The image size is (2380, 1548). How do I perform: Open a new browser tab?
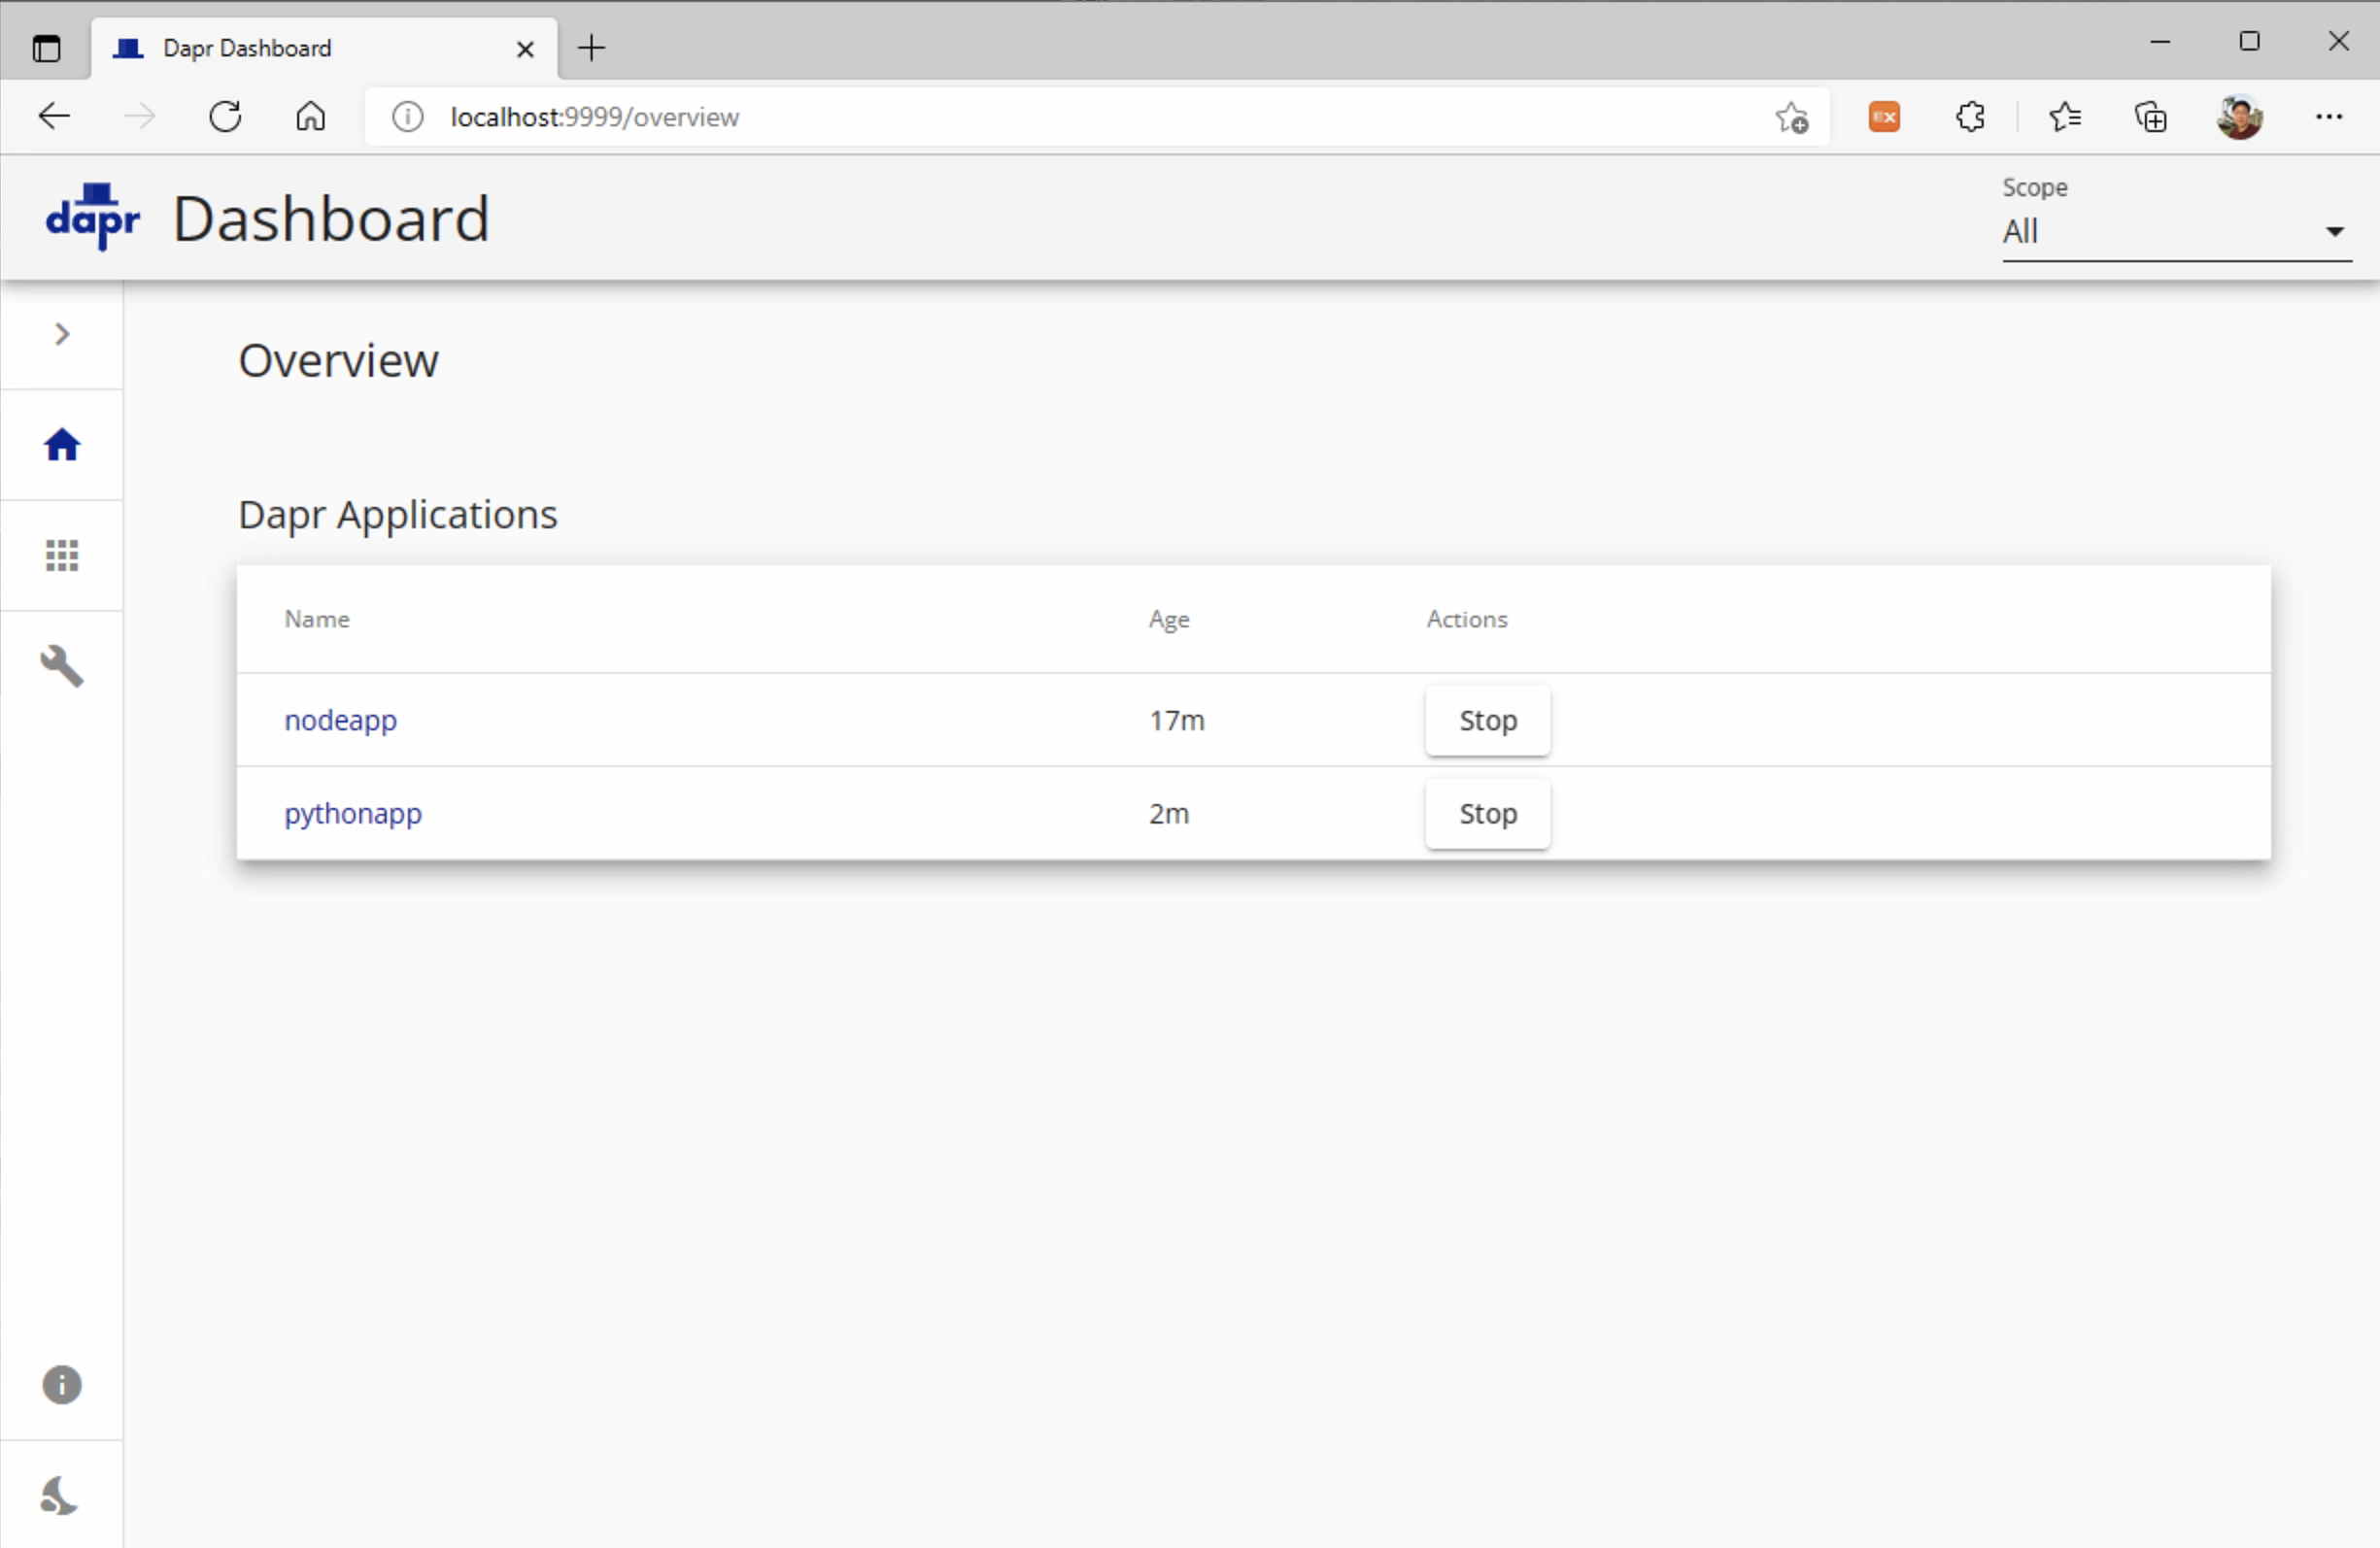591,47
